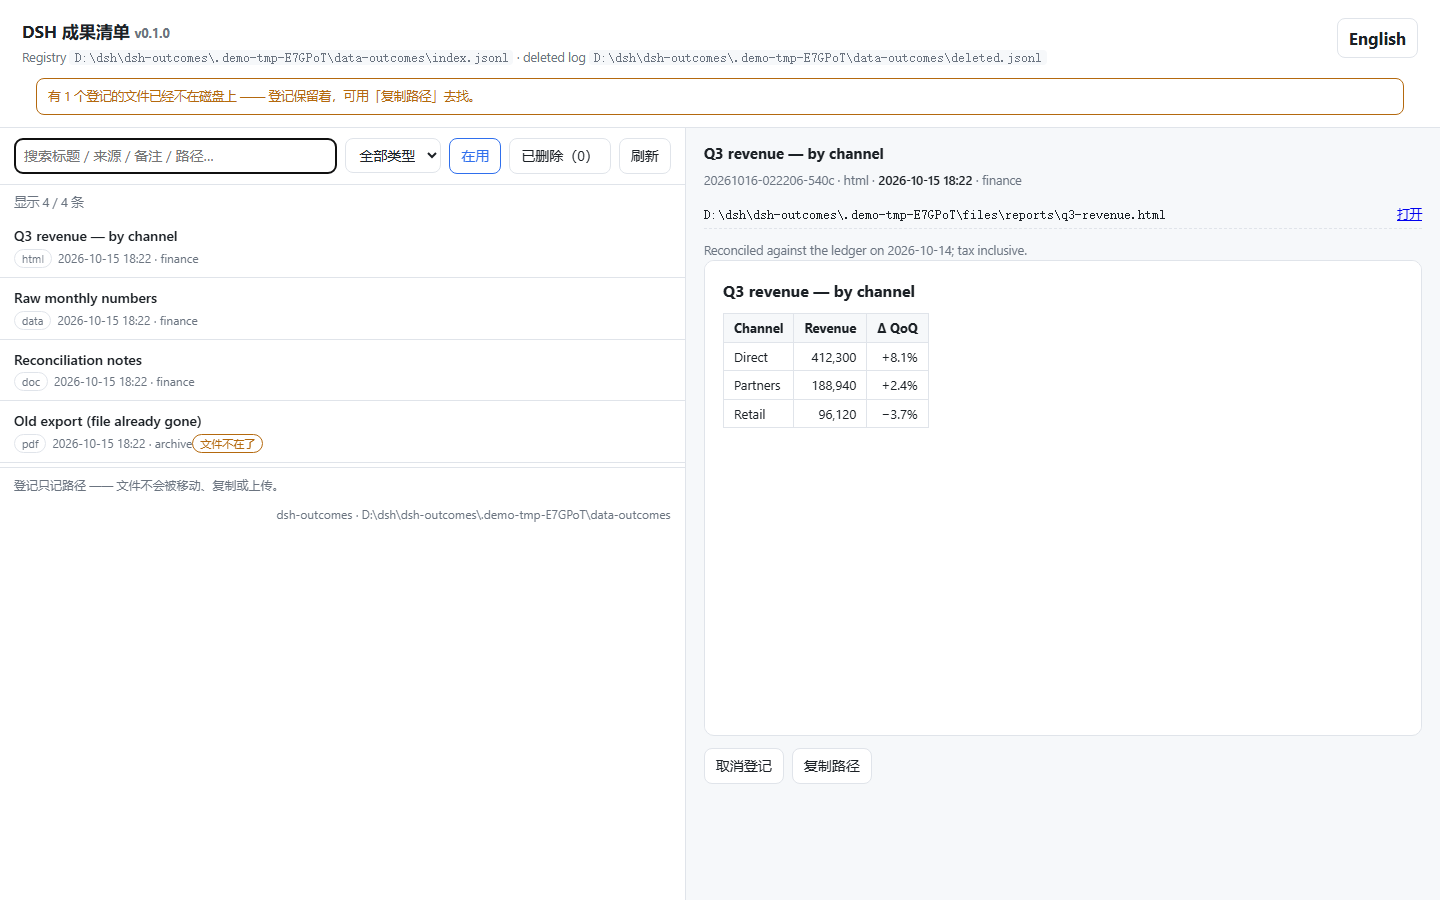Viewport: 1440px width, 900px height.
Task: Select the 在用 active filter
Action: [475, 156]
